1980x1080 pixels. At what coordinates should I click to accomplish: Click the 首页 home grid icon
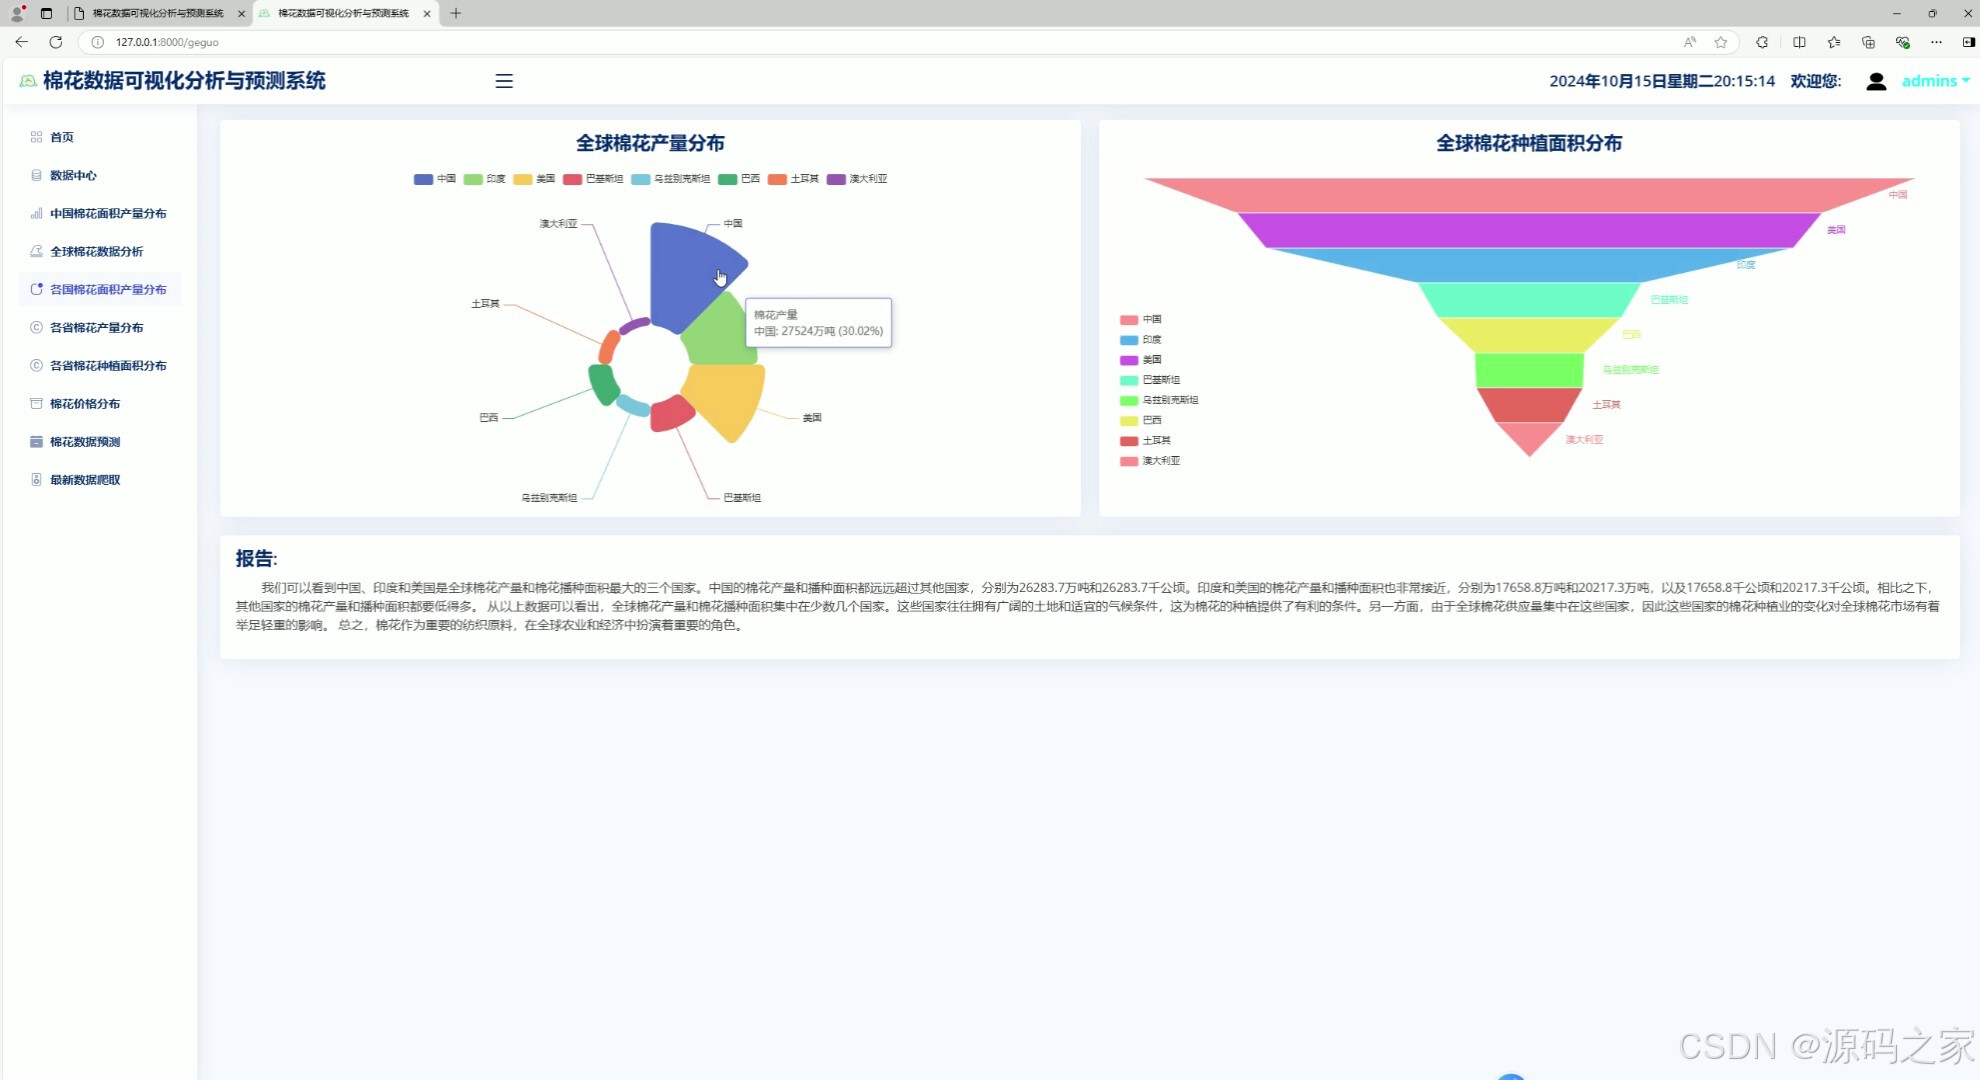tap(36, 137)
